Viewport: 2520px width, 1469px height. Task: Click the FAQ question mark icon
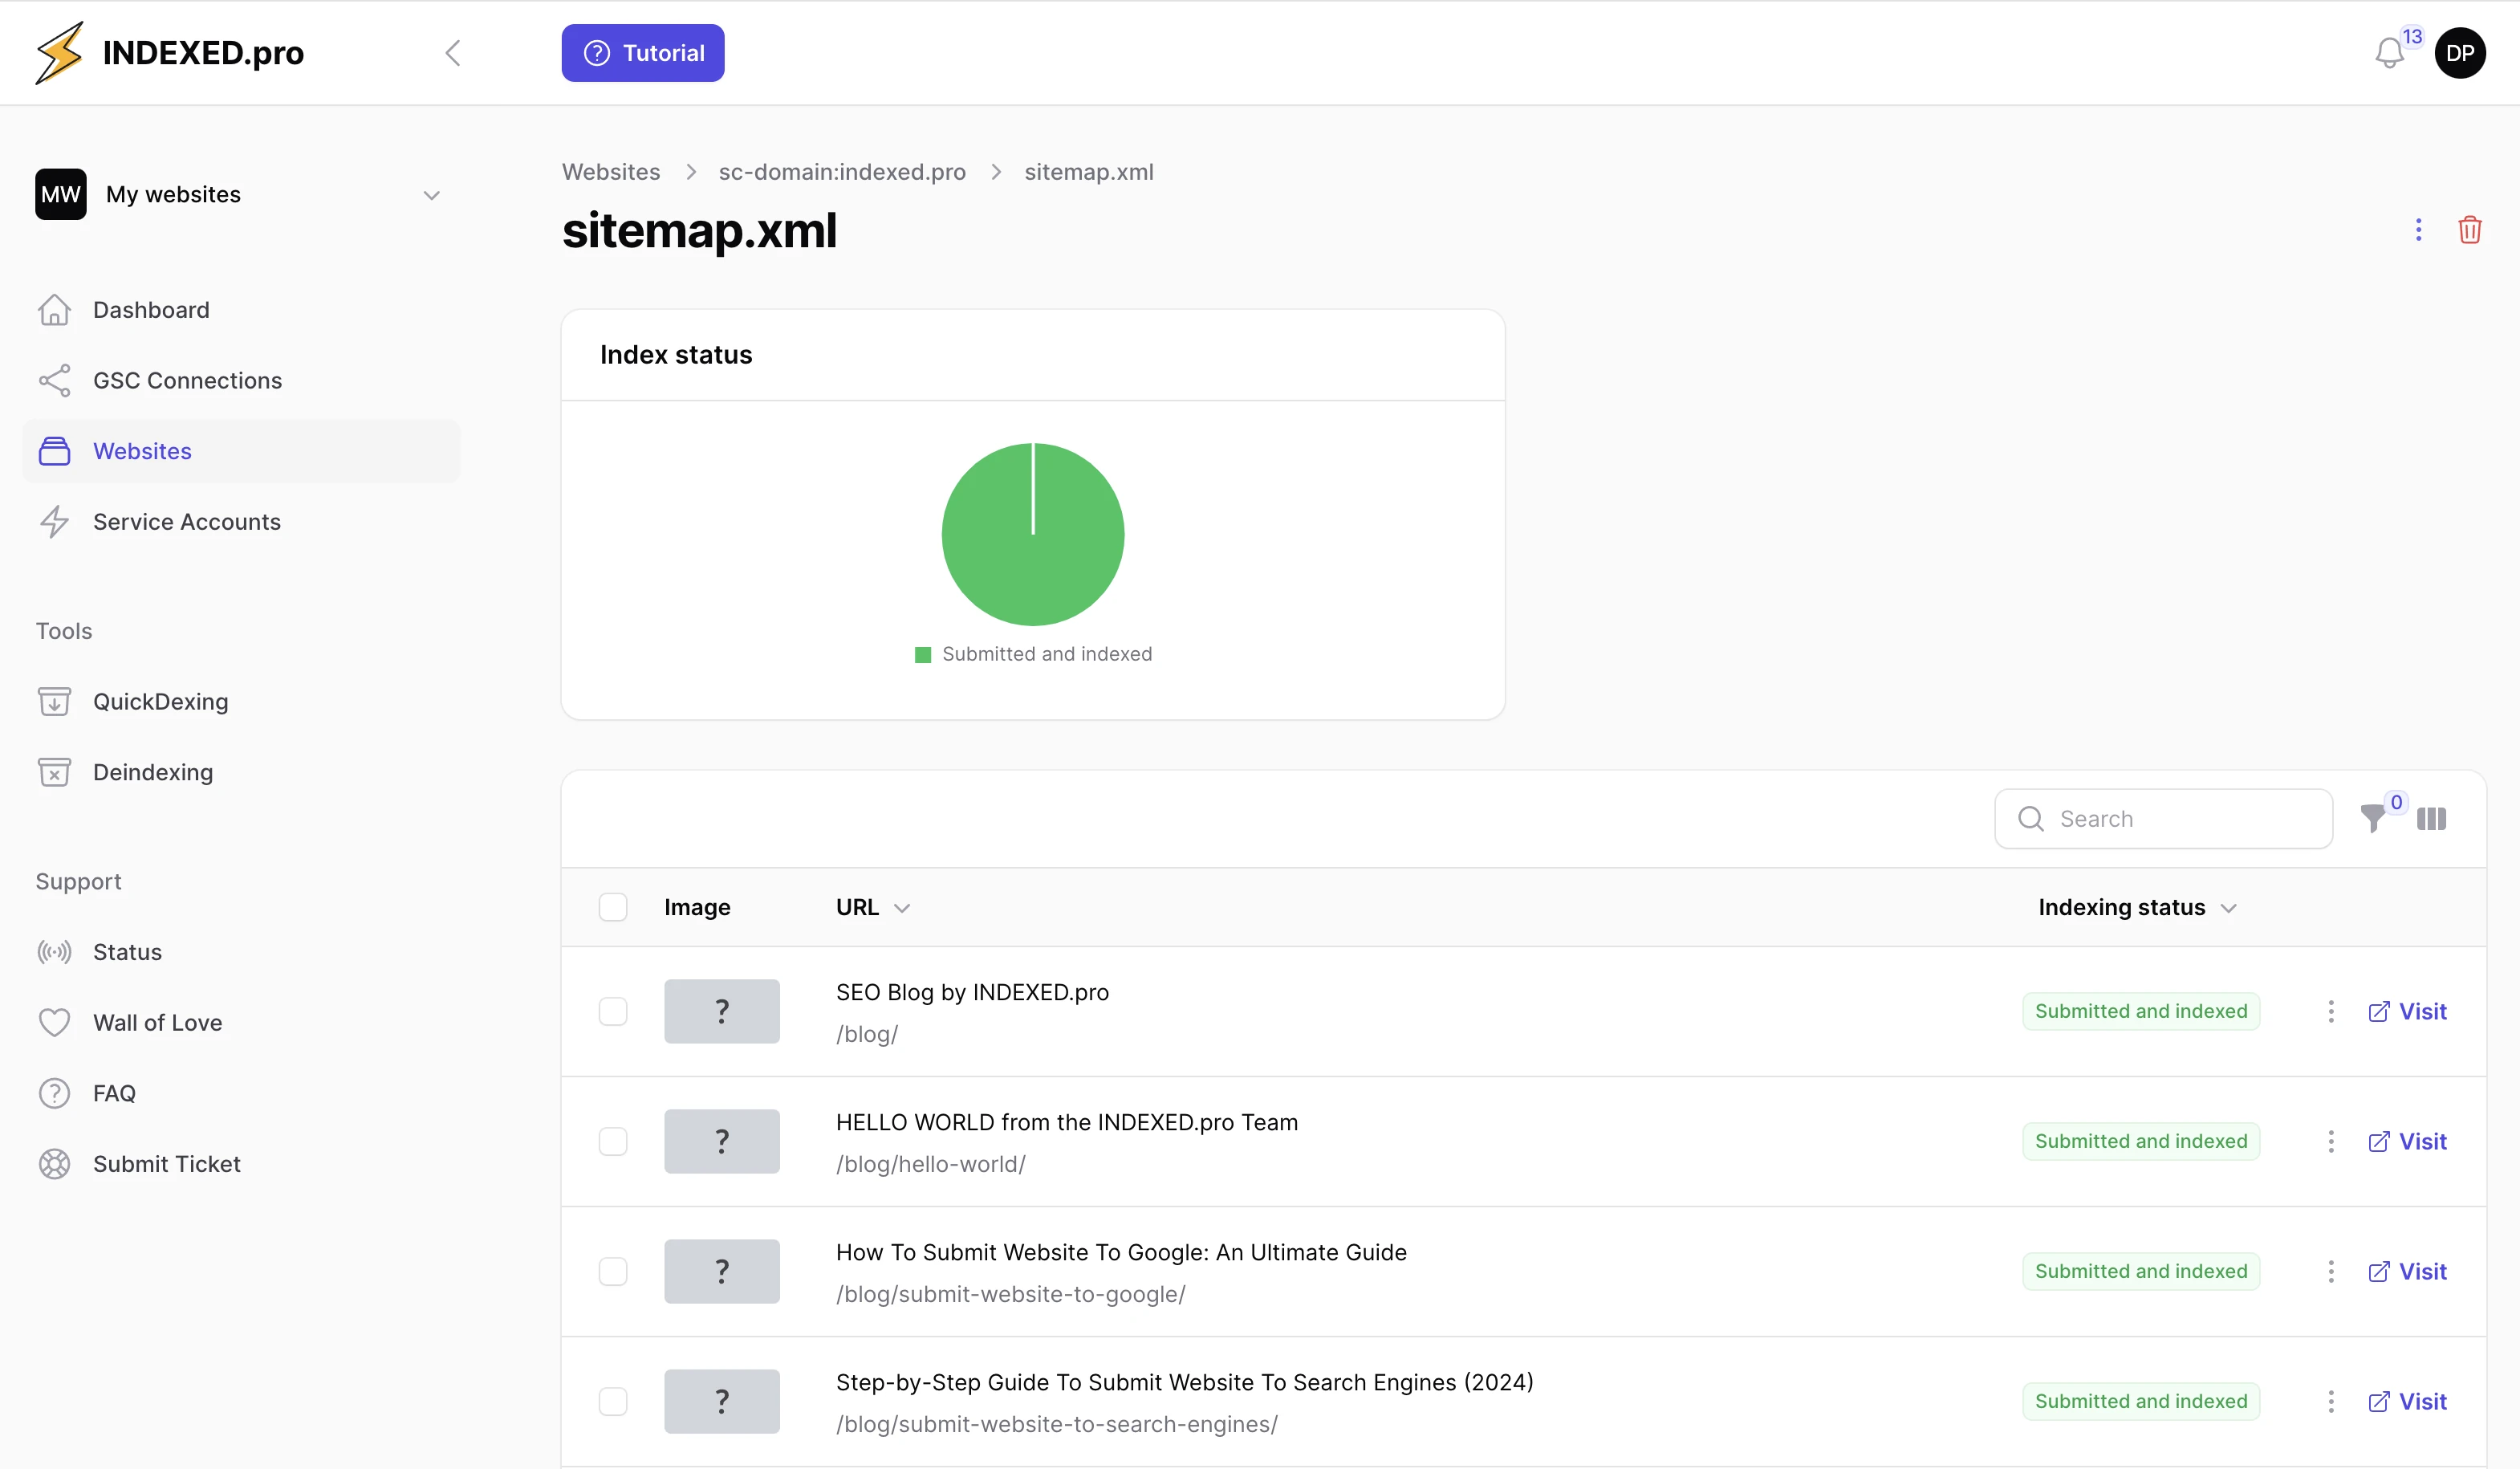[x=54, y=1093]
